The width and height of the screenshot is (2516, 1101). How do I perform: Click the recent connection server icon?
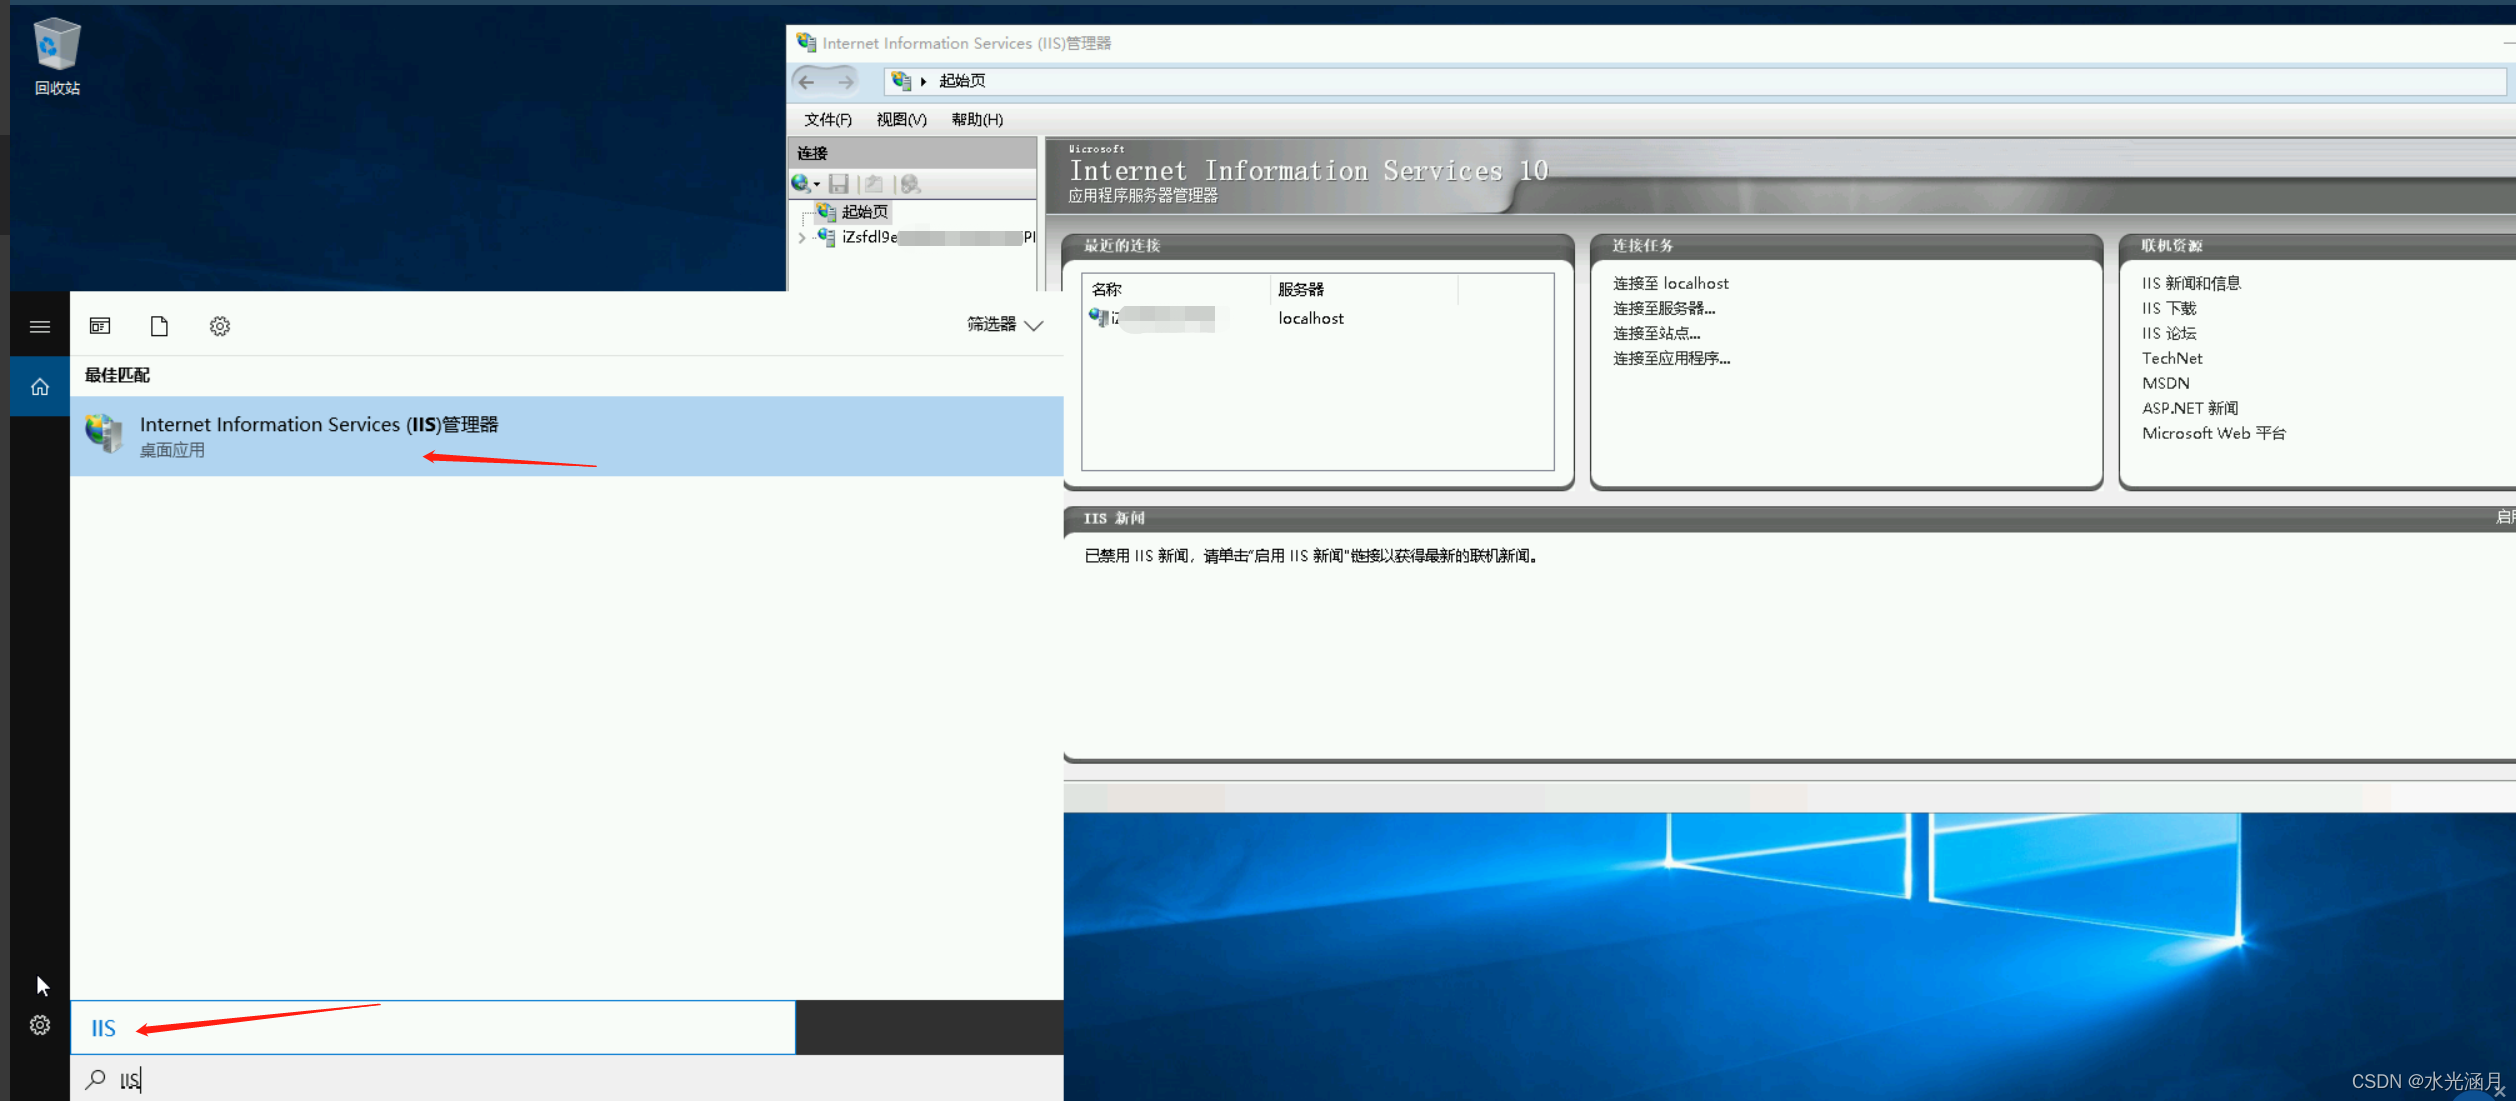pos(1098,317)
